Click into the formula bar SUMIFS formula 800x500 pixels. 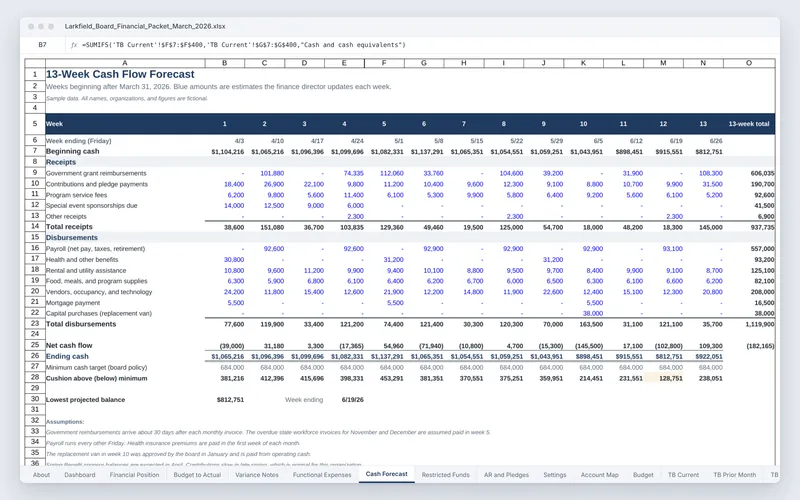coord(244,45)
